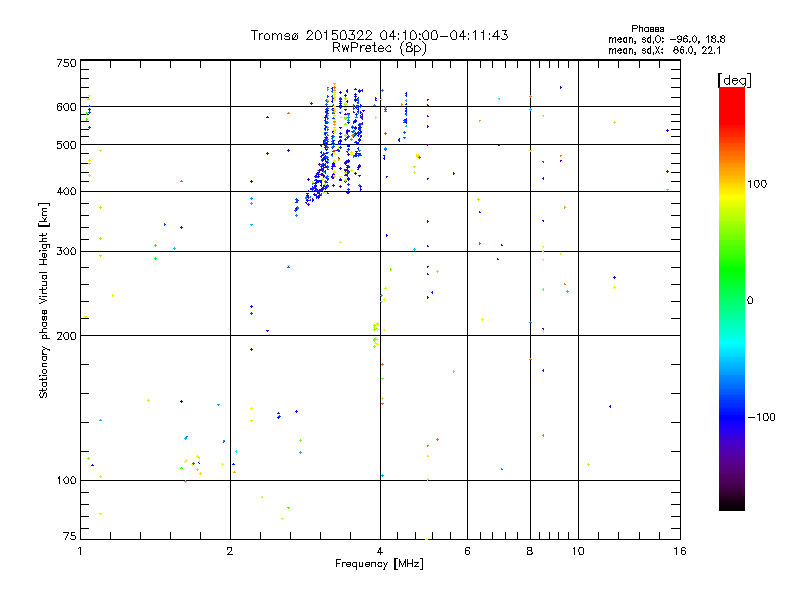Click the y-axis tick label '200'
This screenshot has width=800, height=600.
(66, 336)
